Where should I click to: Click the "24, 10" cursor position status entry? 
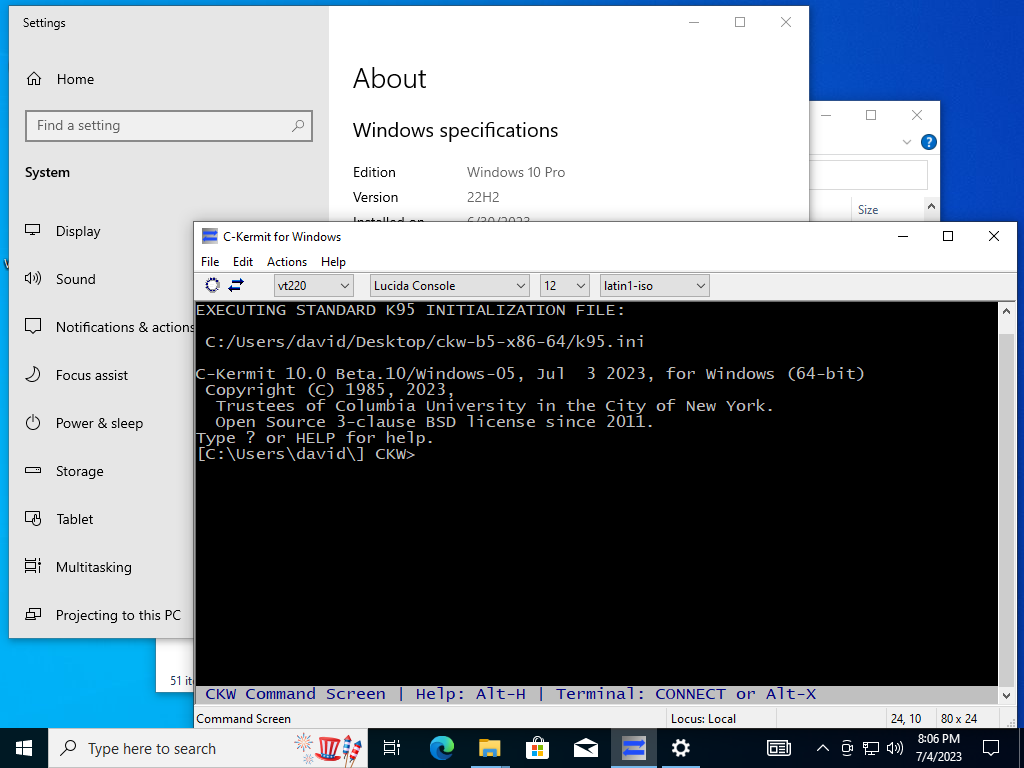point(906,718)
